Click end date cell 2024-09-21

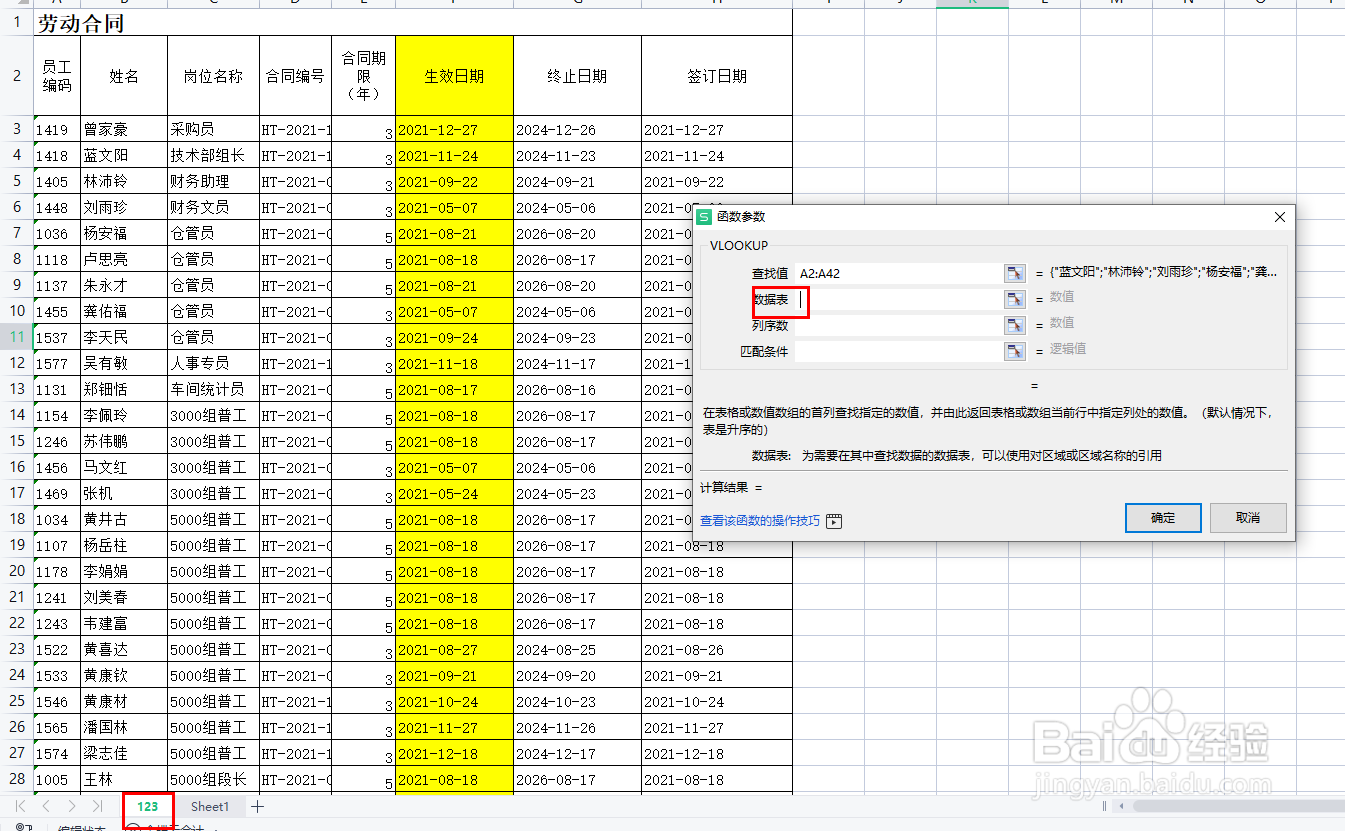pyautogui.click(x=577, y=181)
